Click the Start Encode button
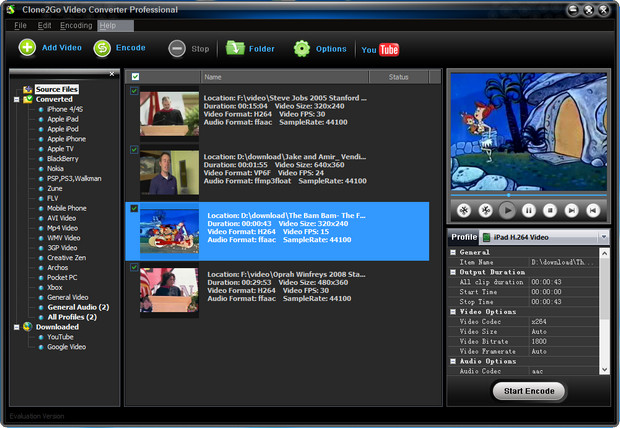Viewport: 620px width, 428px height. point(529,391)
